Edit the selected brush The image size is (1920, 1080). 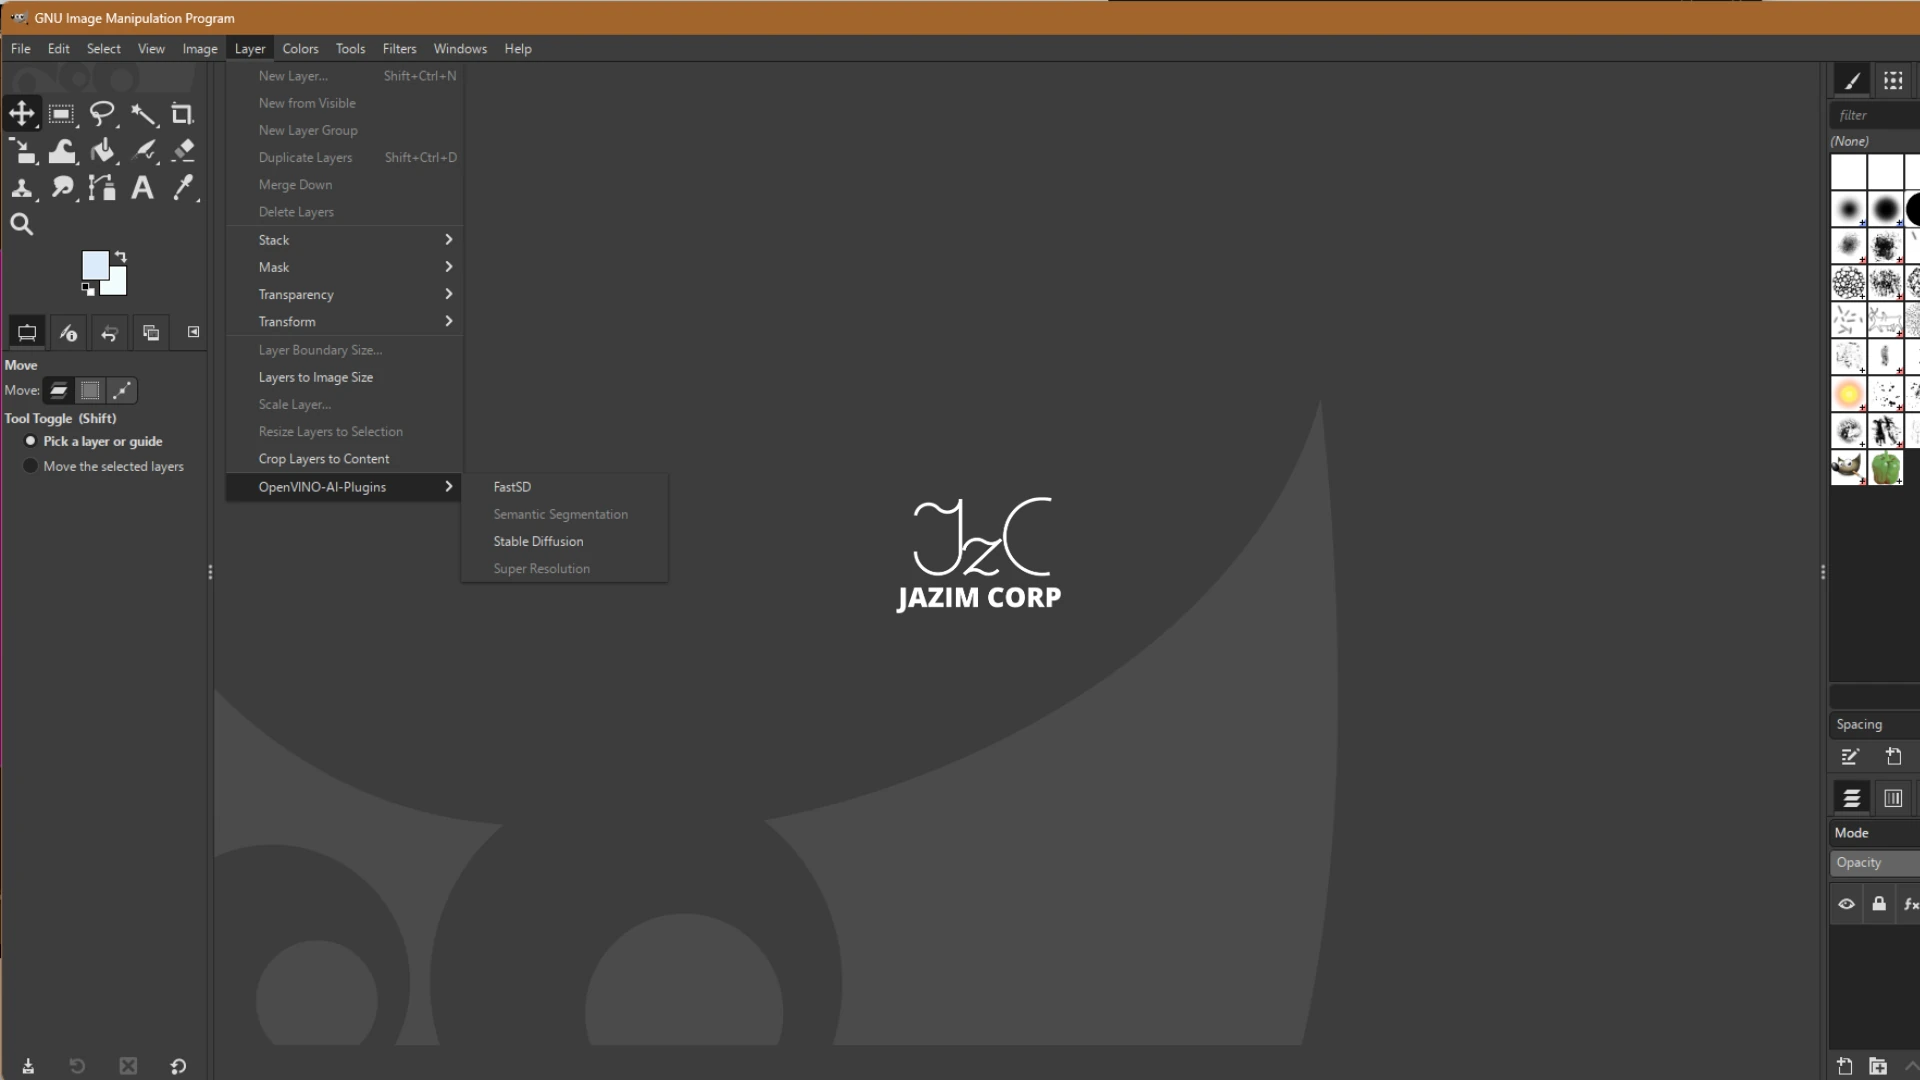tap(1850, 757)
